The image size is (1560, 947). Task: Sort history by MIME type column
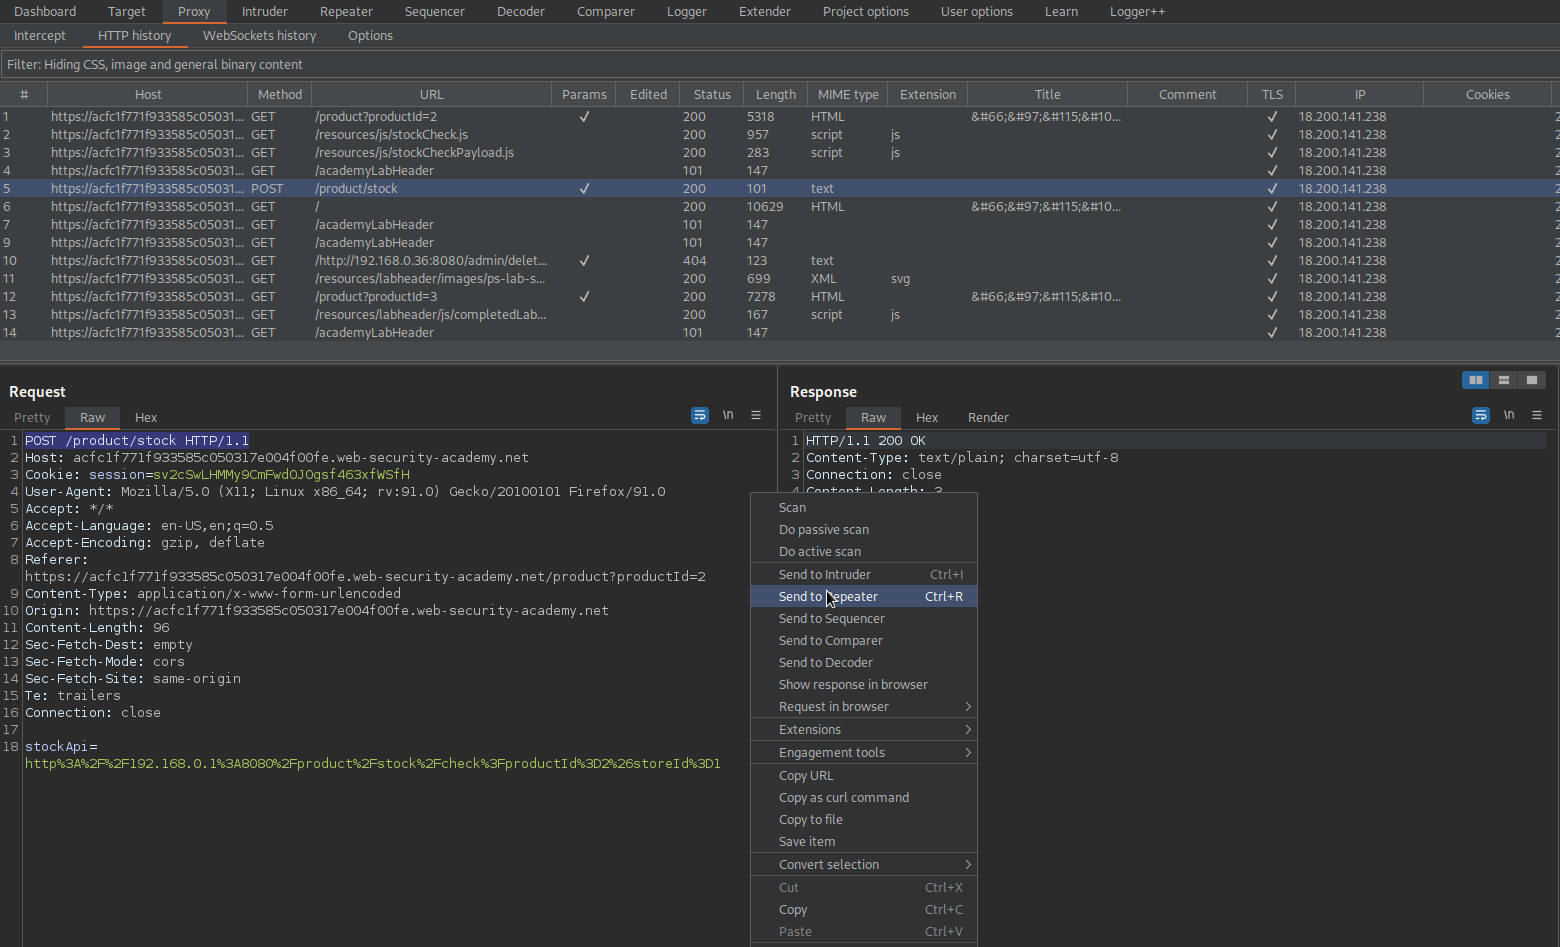(x=848, y=94)
